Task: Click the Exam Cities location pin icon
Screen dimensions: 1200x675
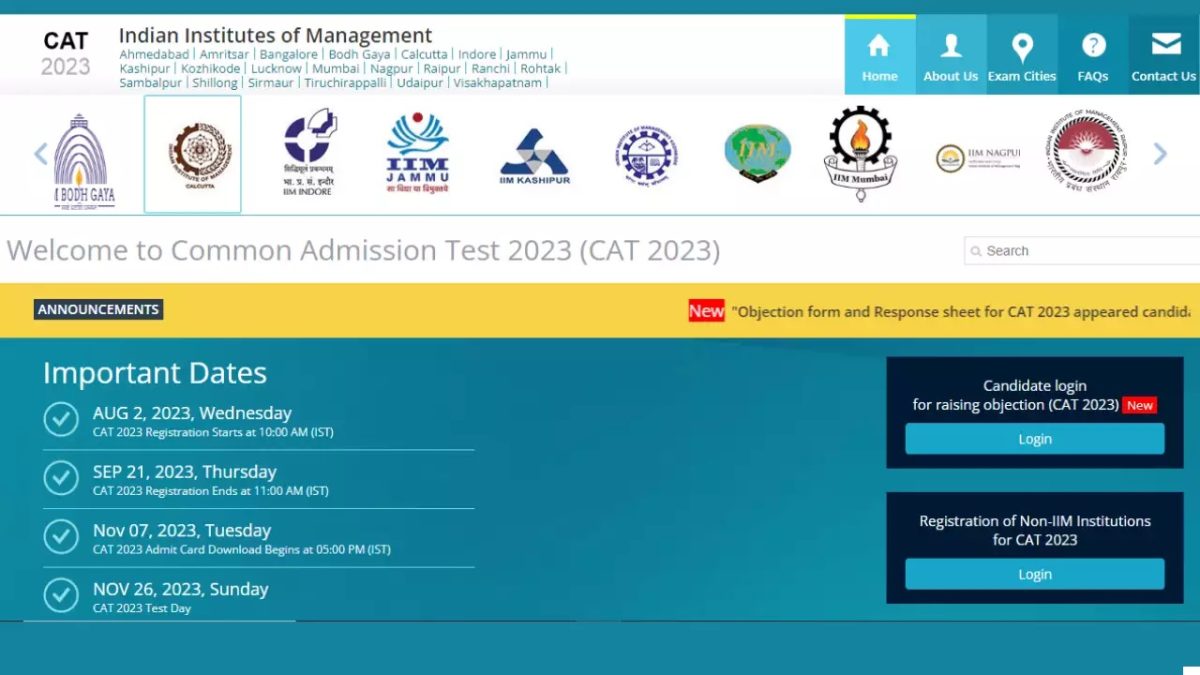Action: click(x=1022, y=46)
